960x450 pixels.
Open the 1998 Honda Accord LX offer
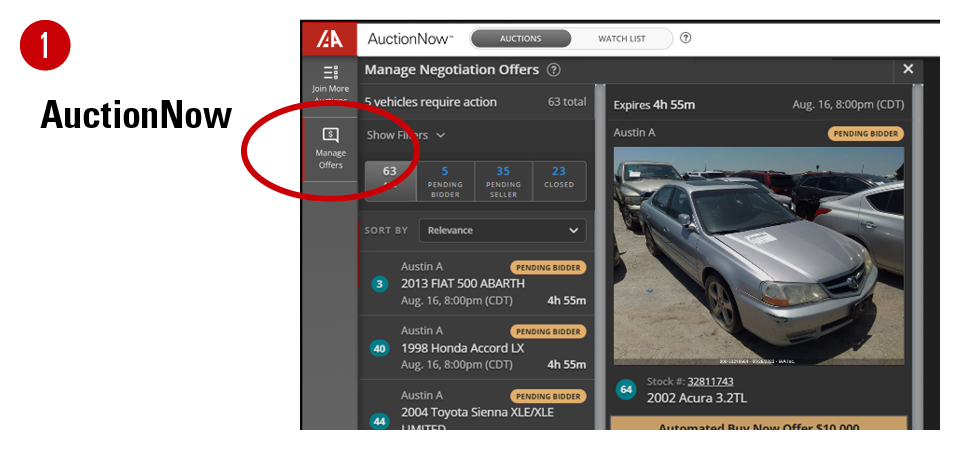pyautogui.click(x=476, y=348)
